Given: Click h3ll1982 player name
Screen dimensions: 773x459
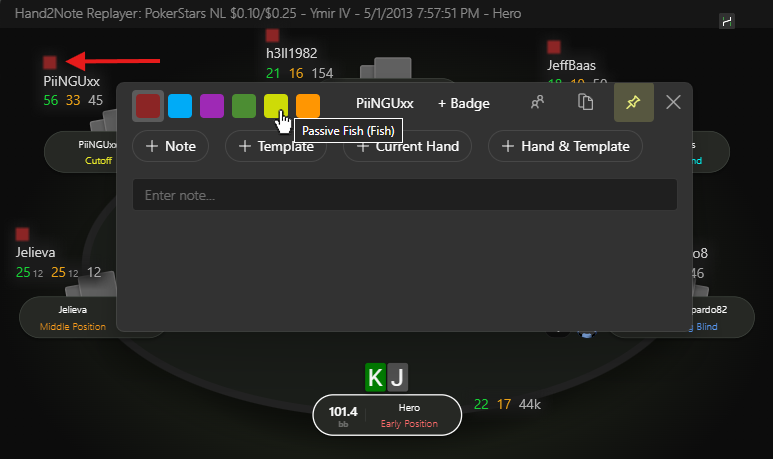Looking at the screenshot, I should pyautogui.click(x=291, y=53).
